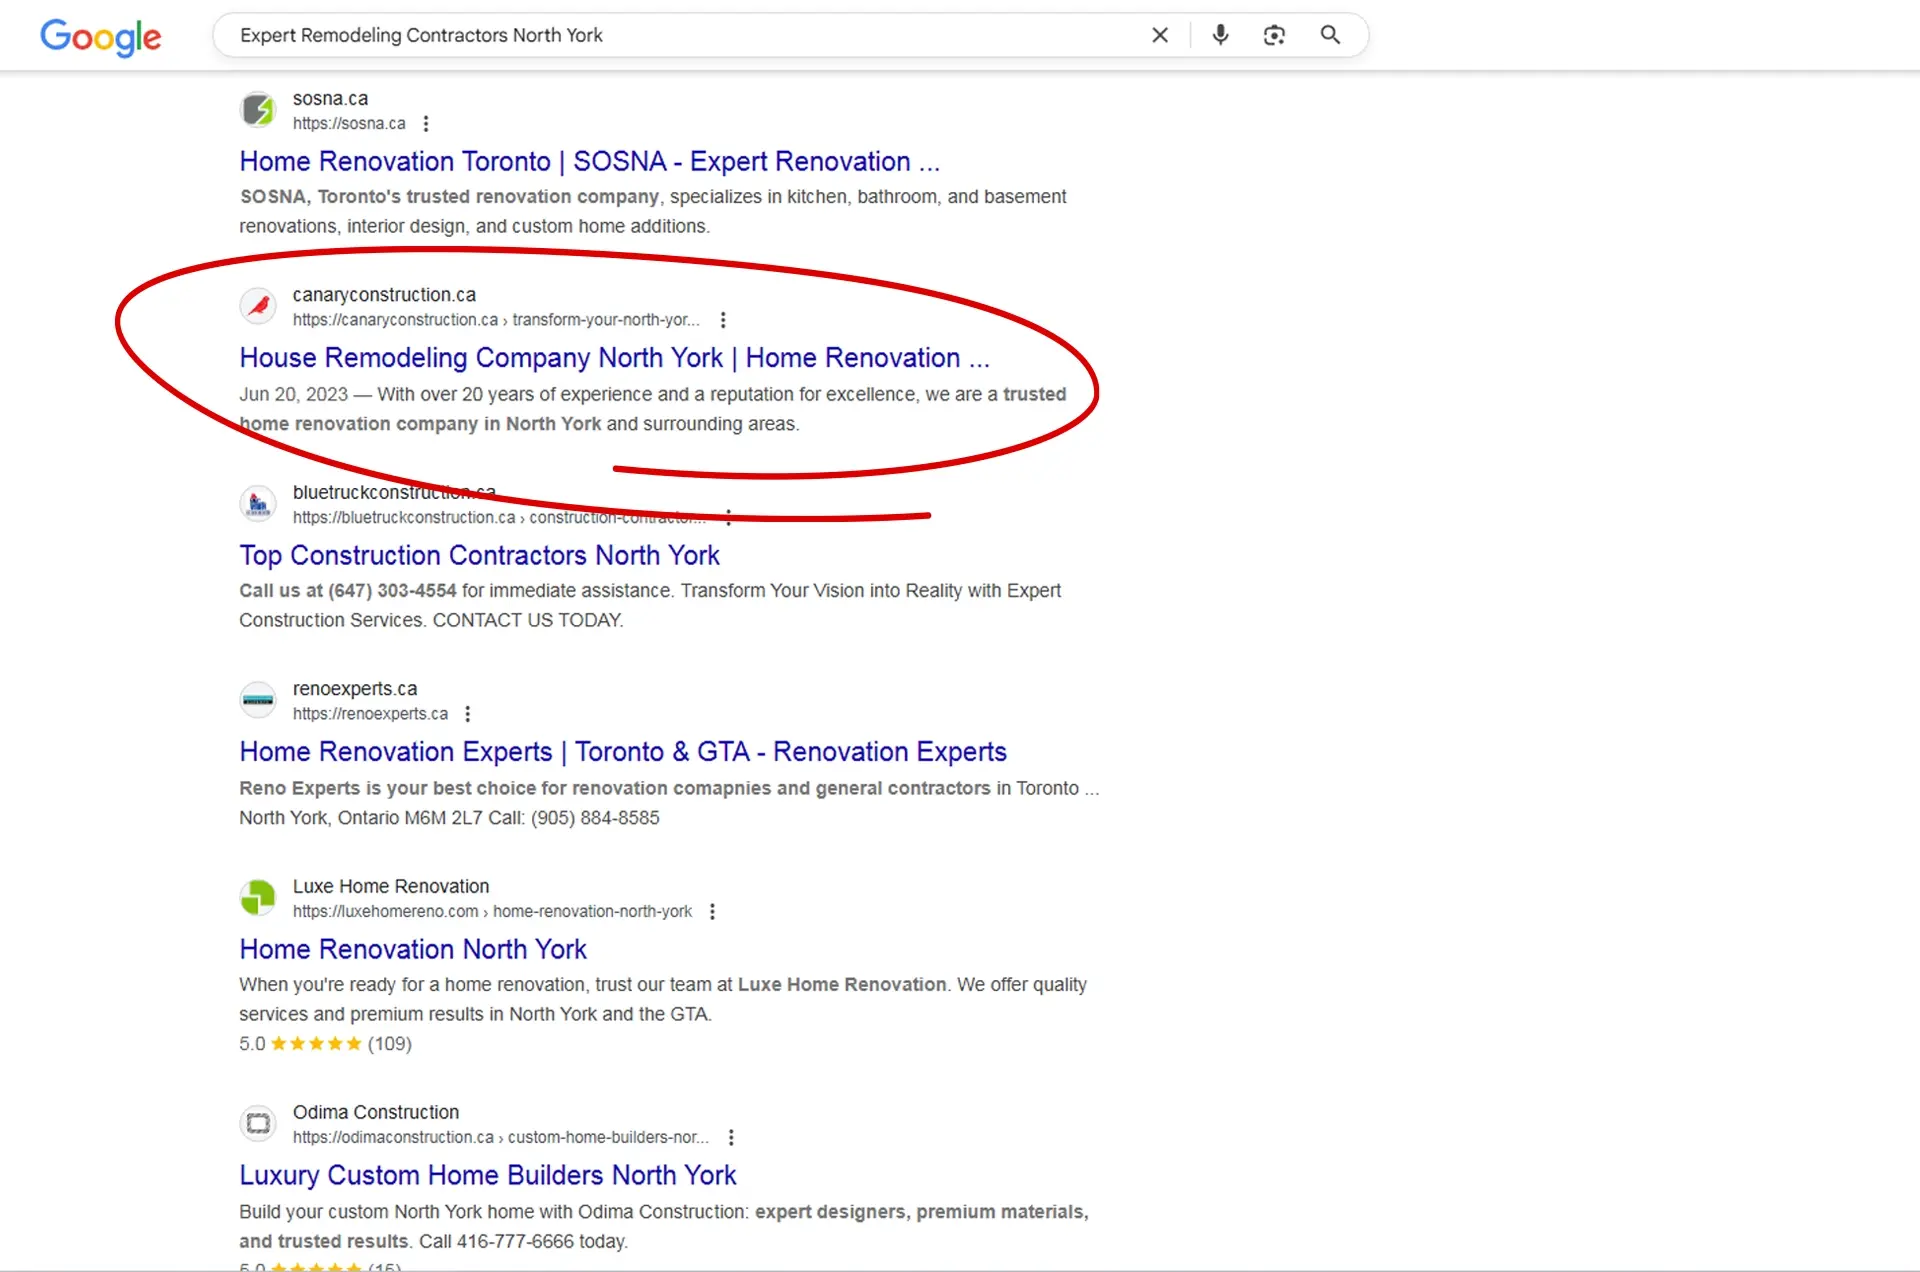Open House Remodeling Company North York result
This screenshot has height=1272, width=1920.
click(x=614, y=358)
